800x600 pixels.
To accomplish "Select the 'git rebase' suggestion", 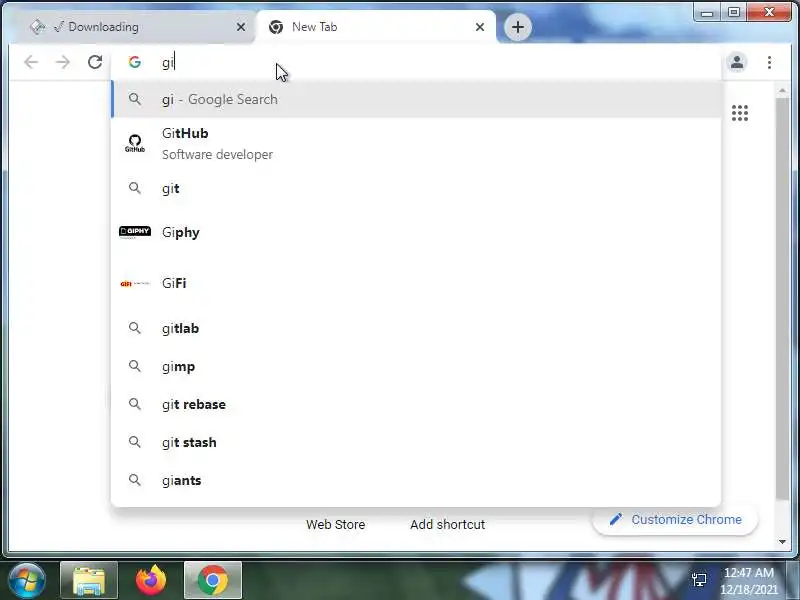I will click(x=416, y=404).
